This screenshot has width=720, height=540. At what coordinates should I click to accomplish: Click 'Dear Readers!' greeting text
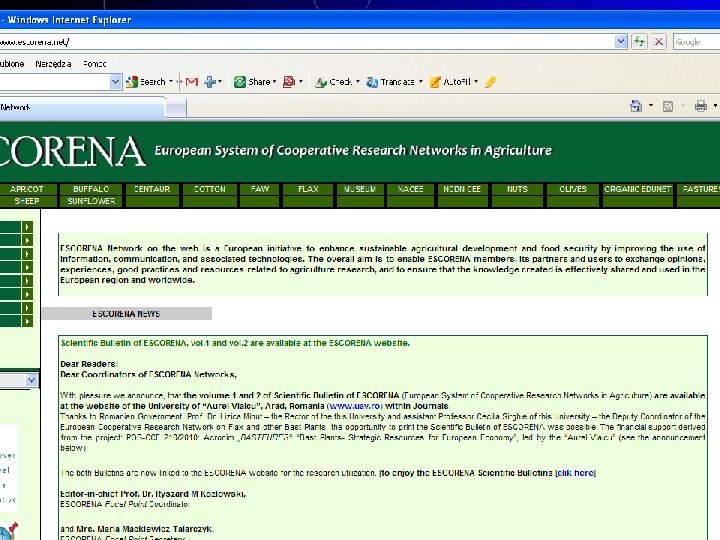tap(89, 364)
